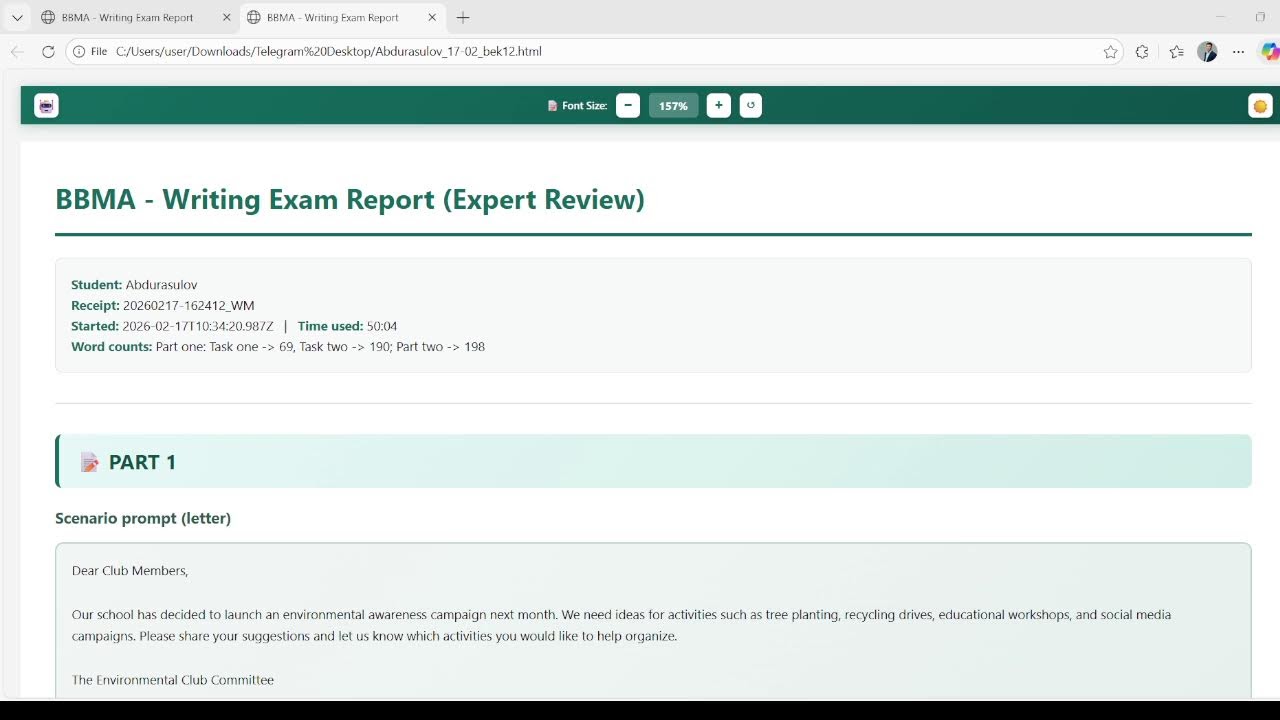Screen dimensions: 1280x720
Task: Close the first BBMA browser tab
Action: tap(226, 17)
